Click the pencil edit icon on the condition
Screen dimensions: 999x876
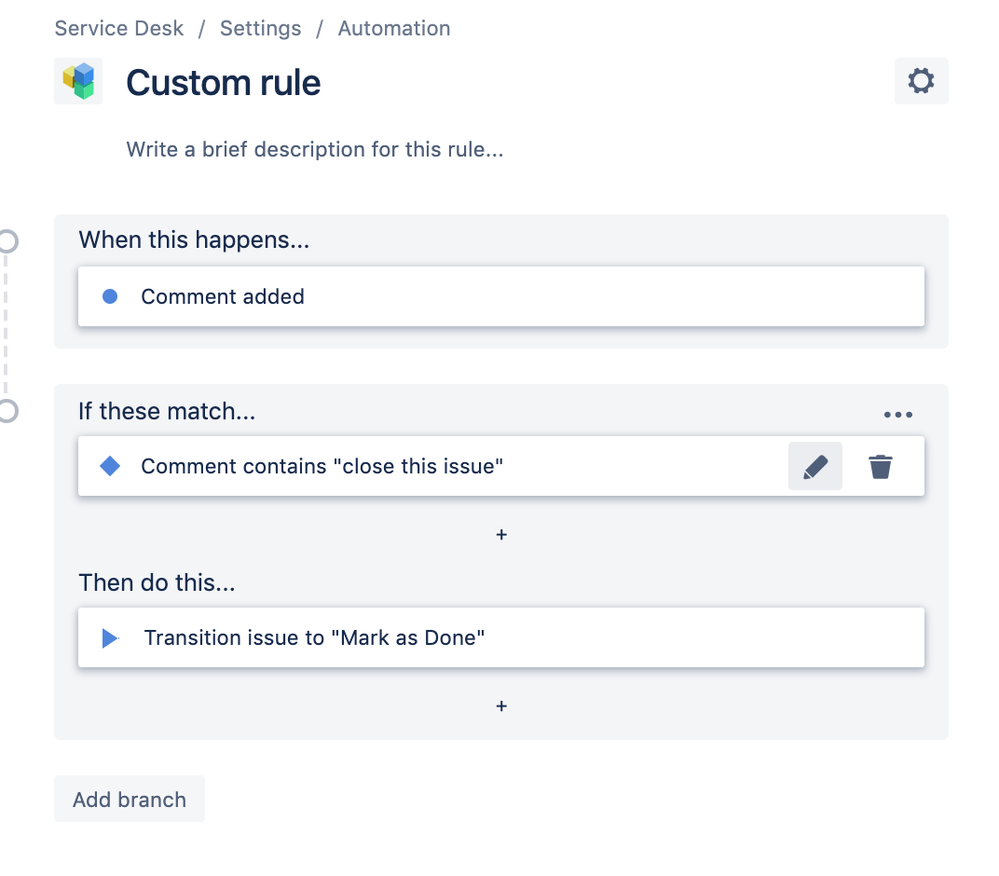point(815,466)
